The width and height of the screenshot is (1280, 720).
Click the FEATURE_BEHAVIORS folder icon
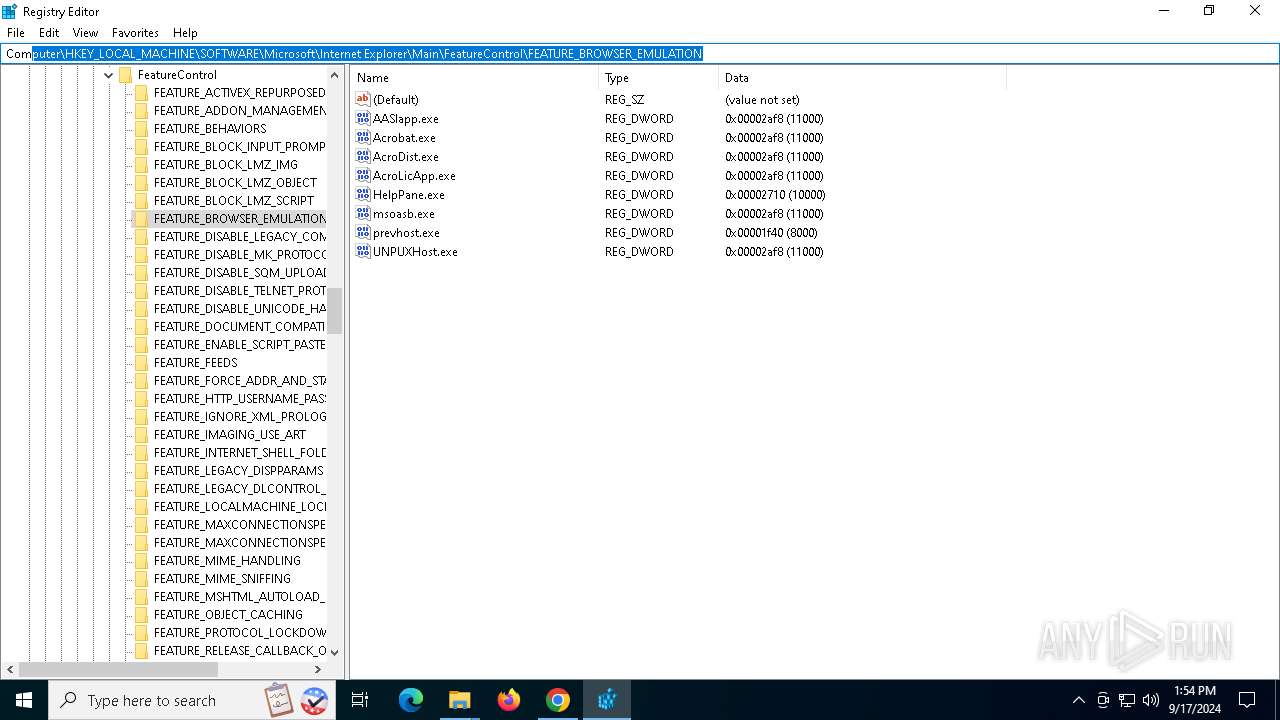(x=141, y=129)
